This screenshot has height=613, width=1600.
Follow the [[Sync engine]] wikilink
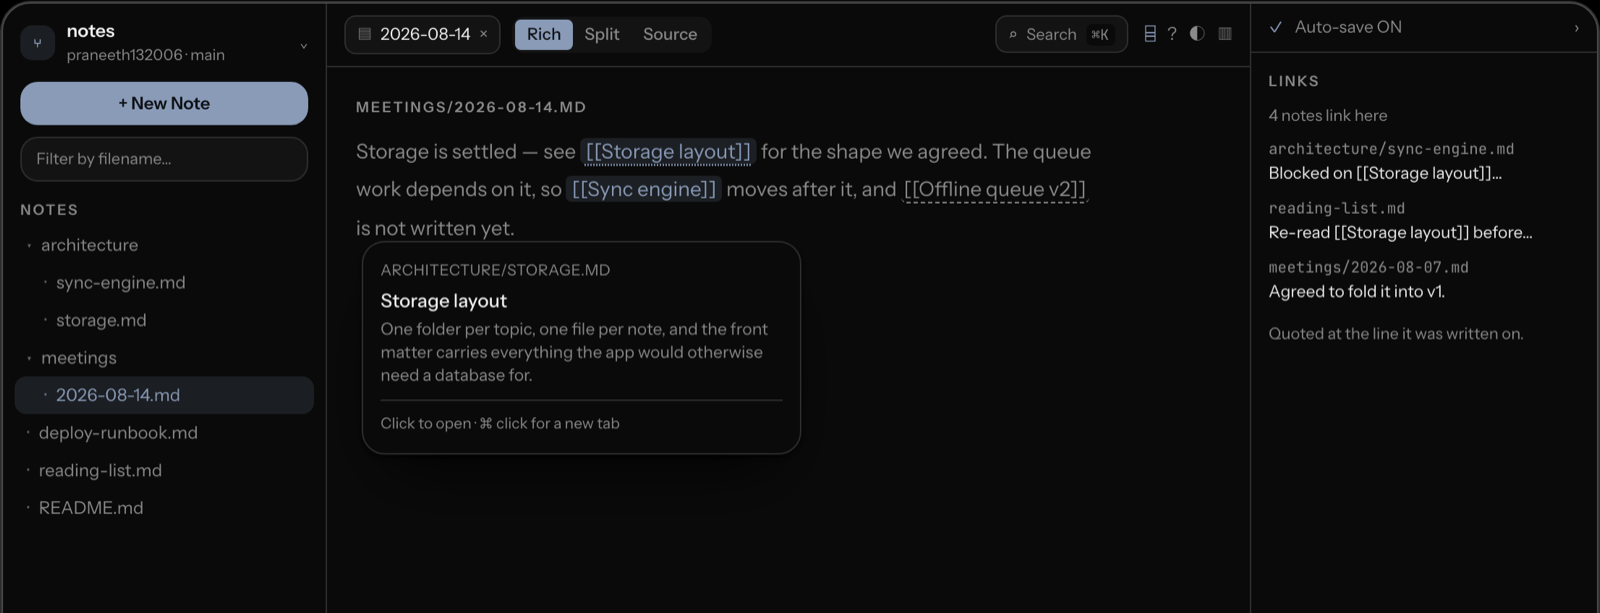pyautogui.click(x=644, y=189)
